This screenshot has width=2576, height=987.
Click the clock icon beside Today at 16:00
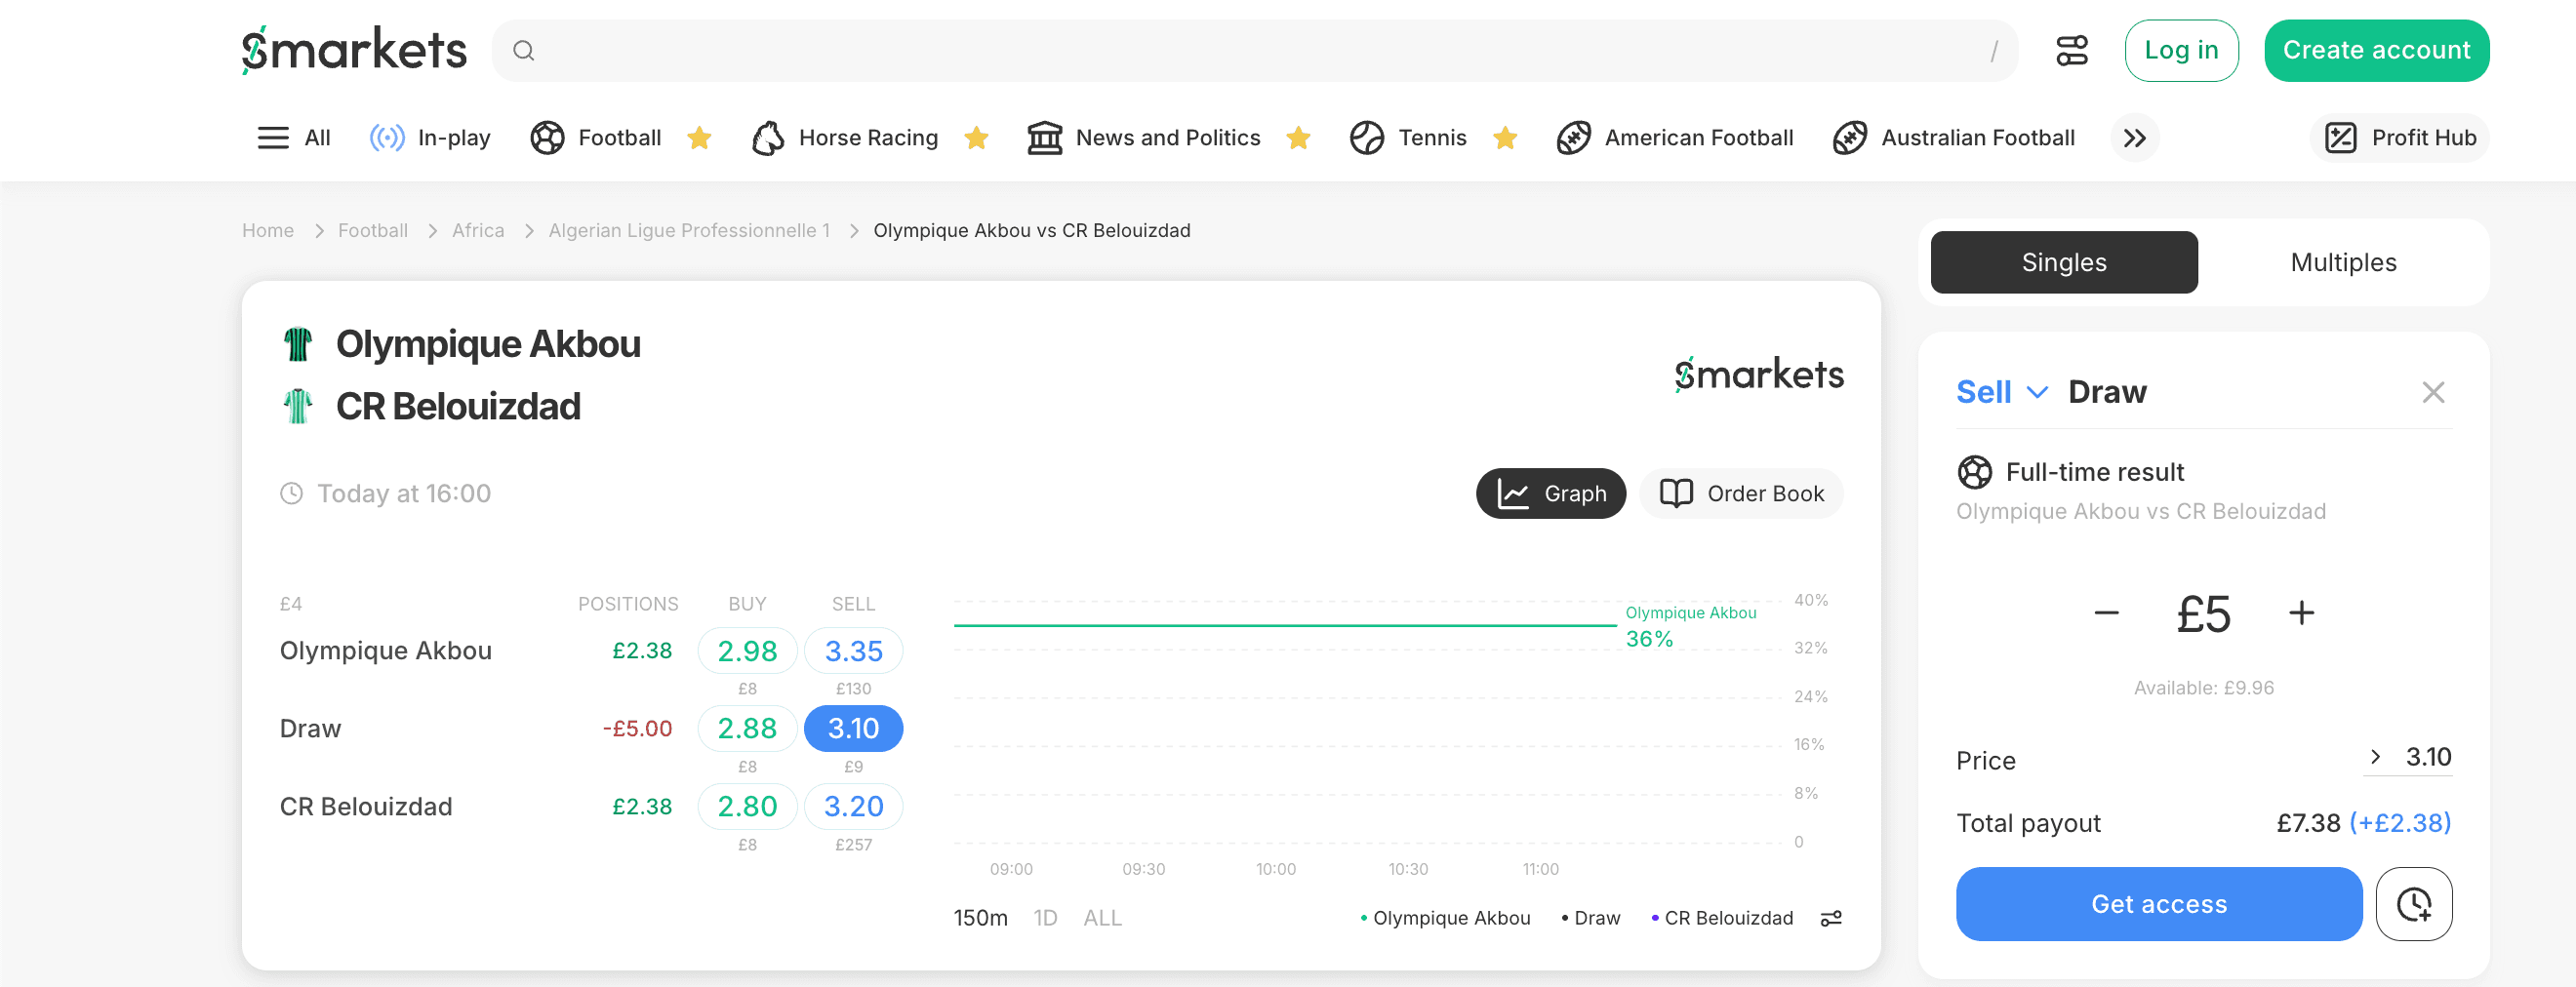coord(291,494)
